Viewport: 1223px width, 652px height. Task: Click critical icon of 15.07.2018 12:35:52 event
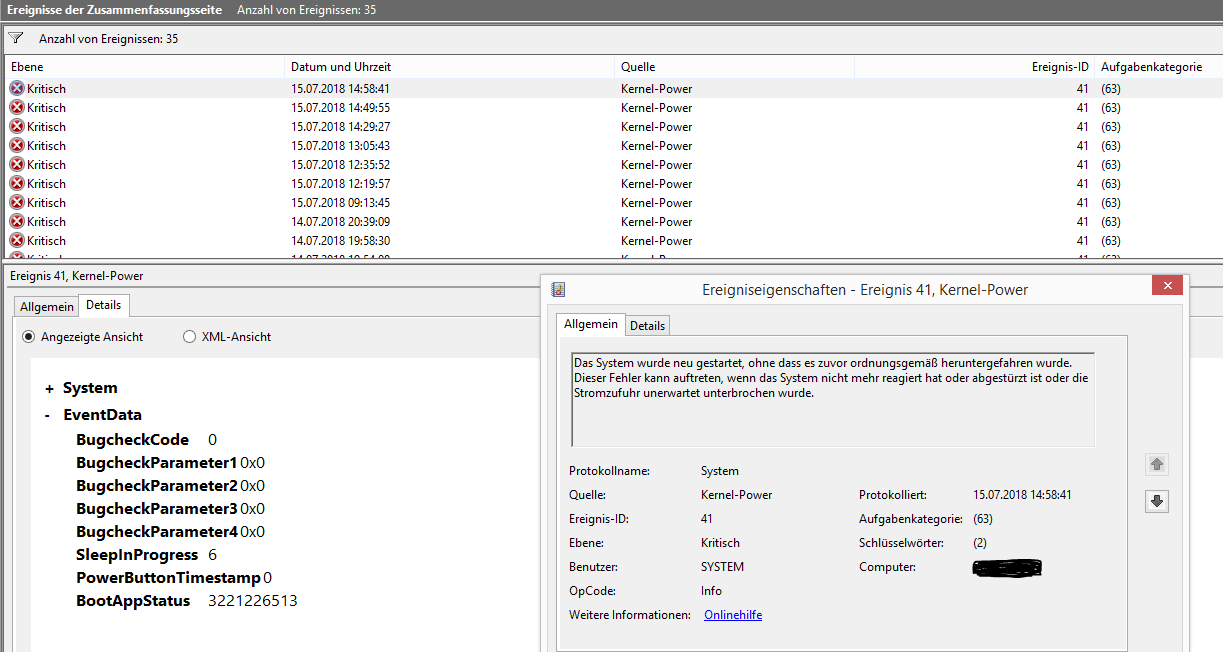17,164
